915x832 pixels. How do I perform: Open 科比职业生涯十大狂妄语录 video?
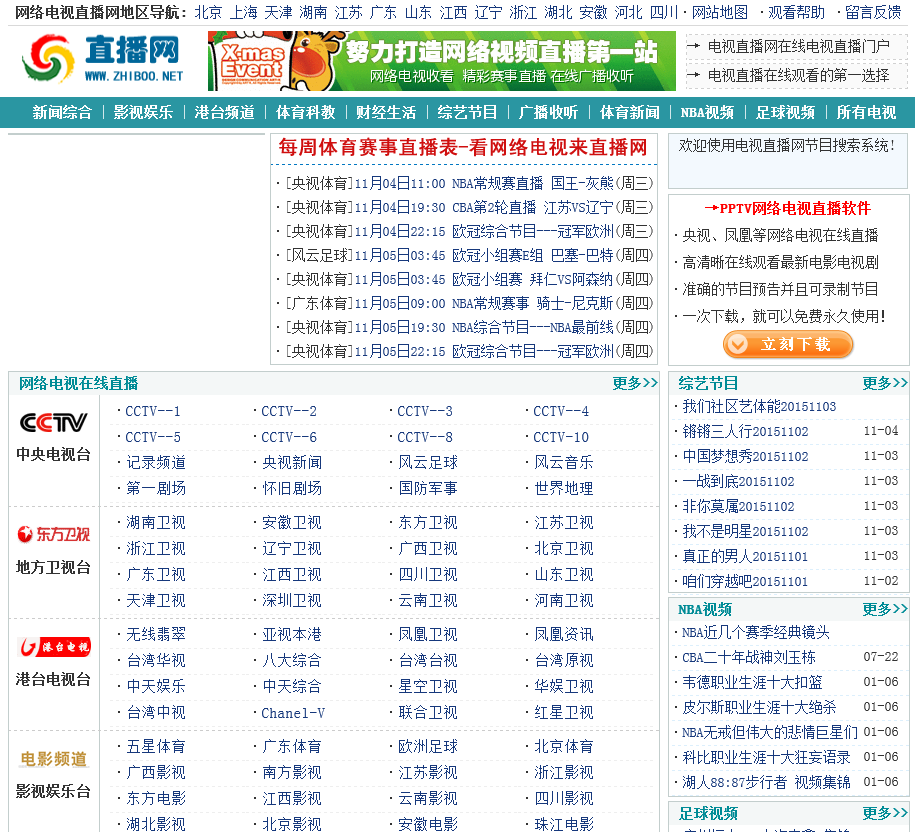[766, 757]
